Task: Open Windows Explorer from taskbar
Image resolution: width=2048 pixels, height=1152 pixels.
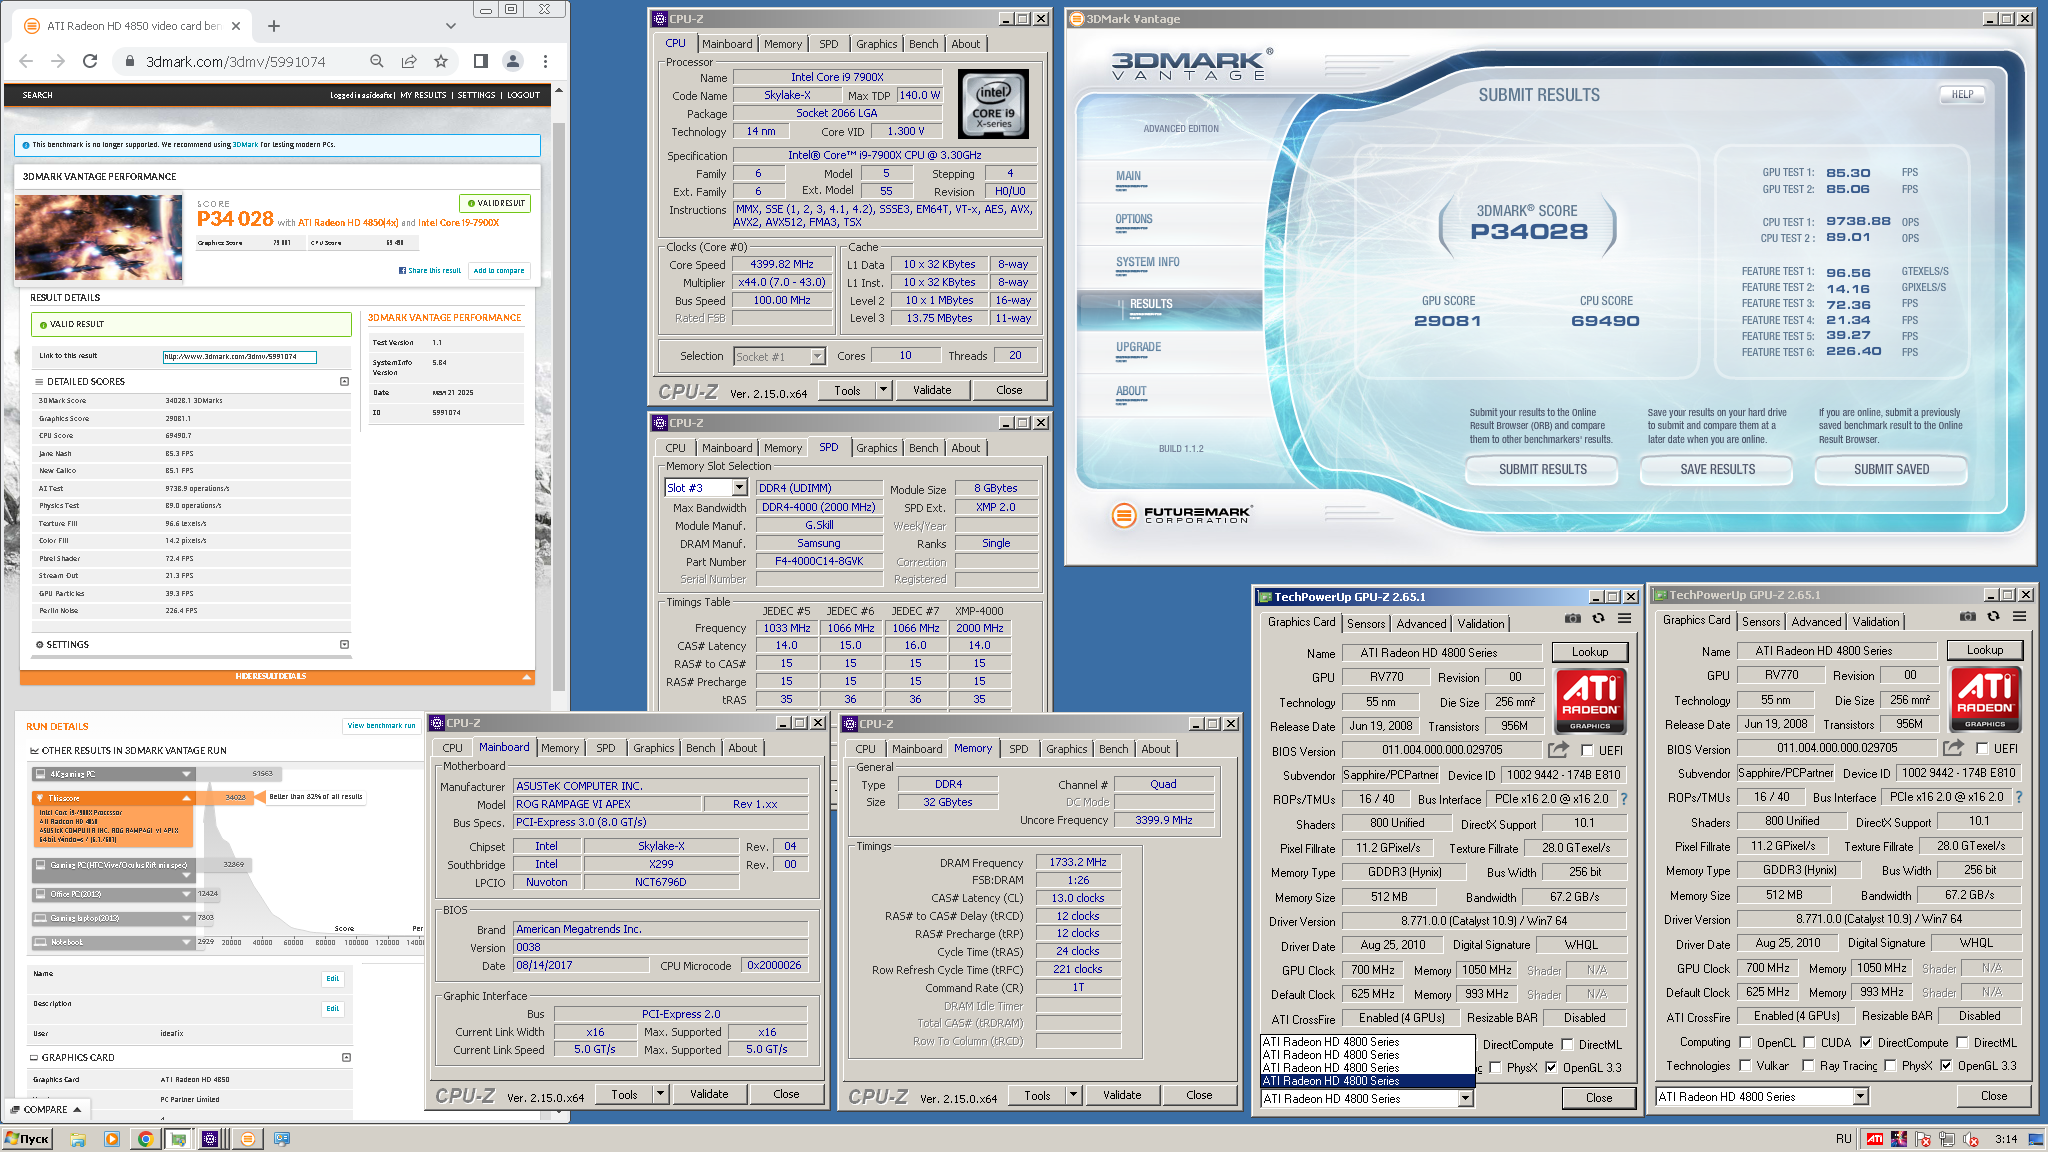Action: click(78, 1139)
